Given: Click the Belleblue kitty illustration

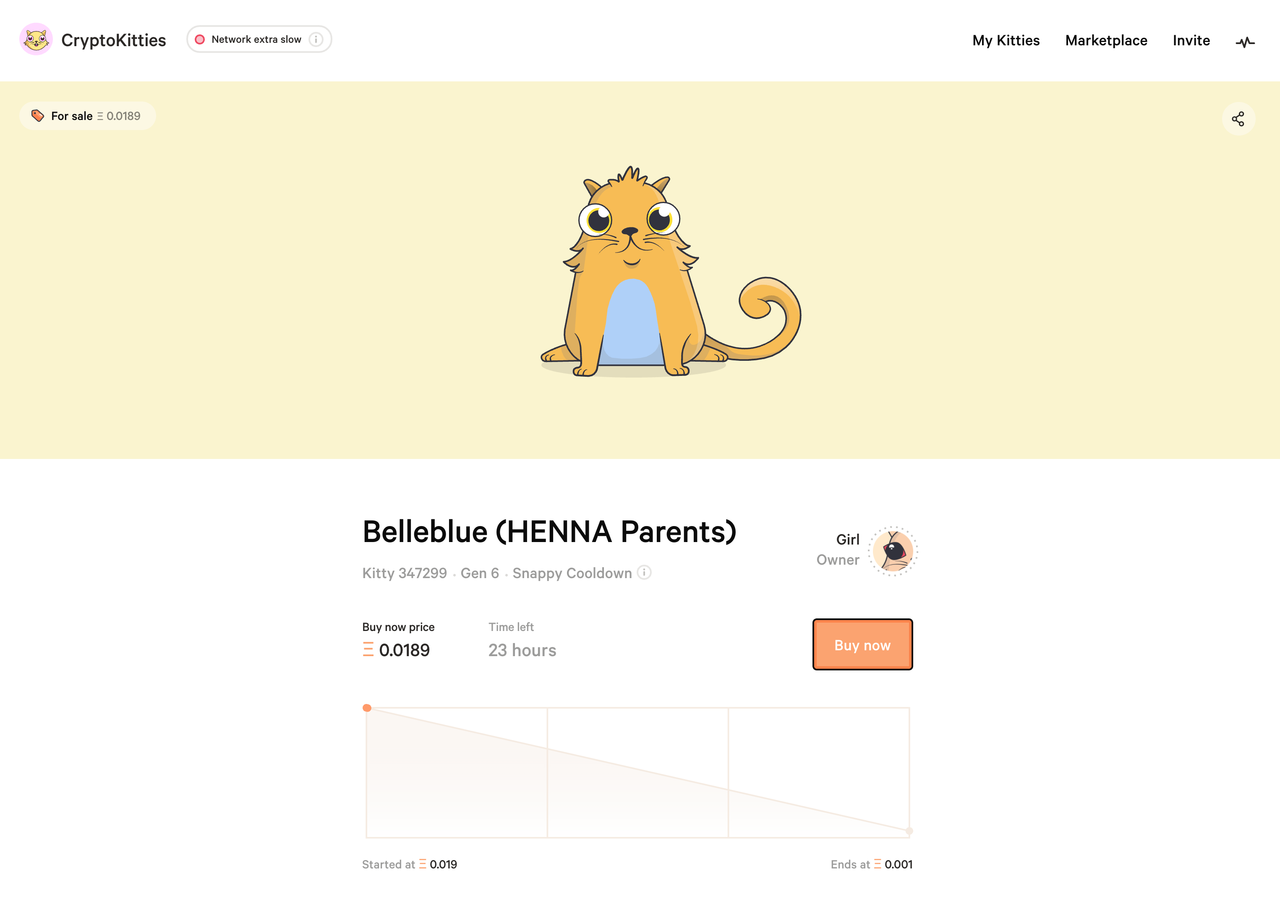Looking at the screenshot, I should point(669,272).
